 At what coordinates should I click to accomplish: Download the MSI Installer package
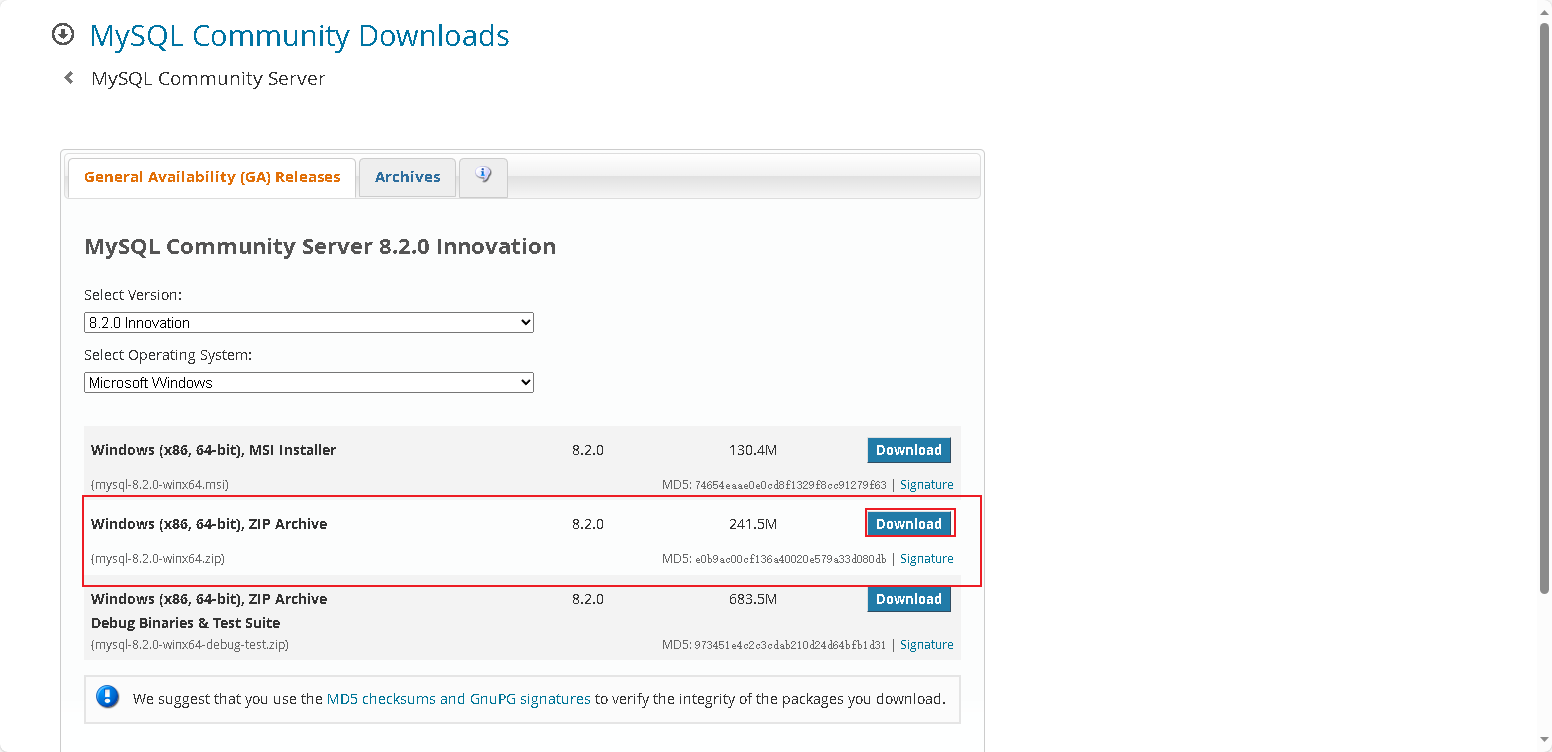908,450
